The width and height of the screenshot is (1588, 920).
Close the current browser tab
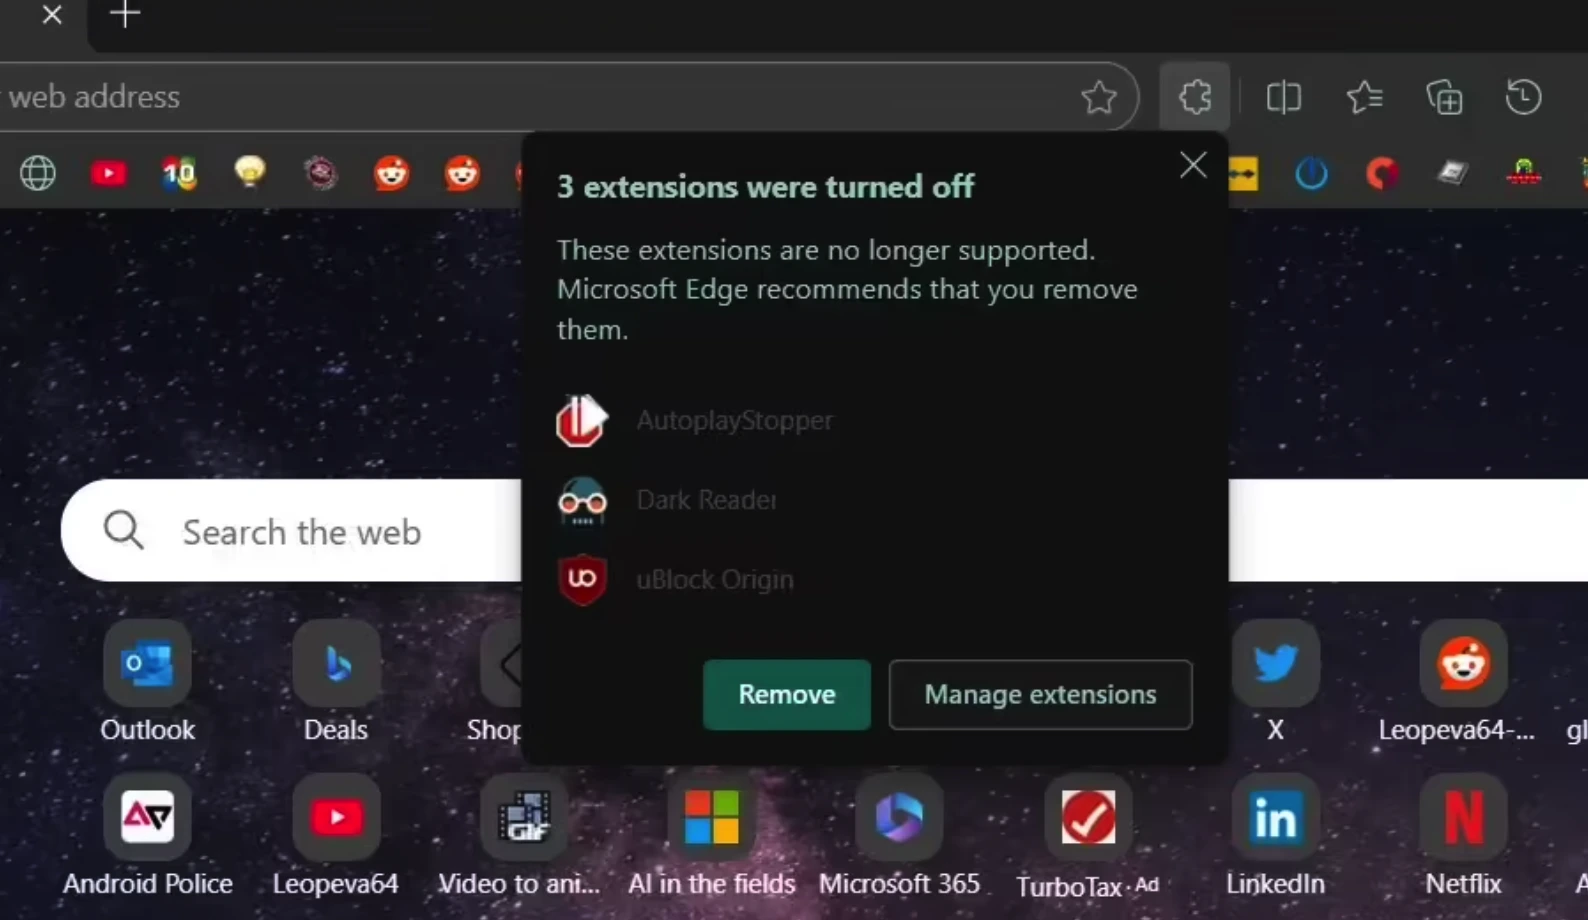tap(52, 15)
